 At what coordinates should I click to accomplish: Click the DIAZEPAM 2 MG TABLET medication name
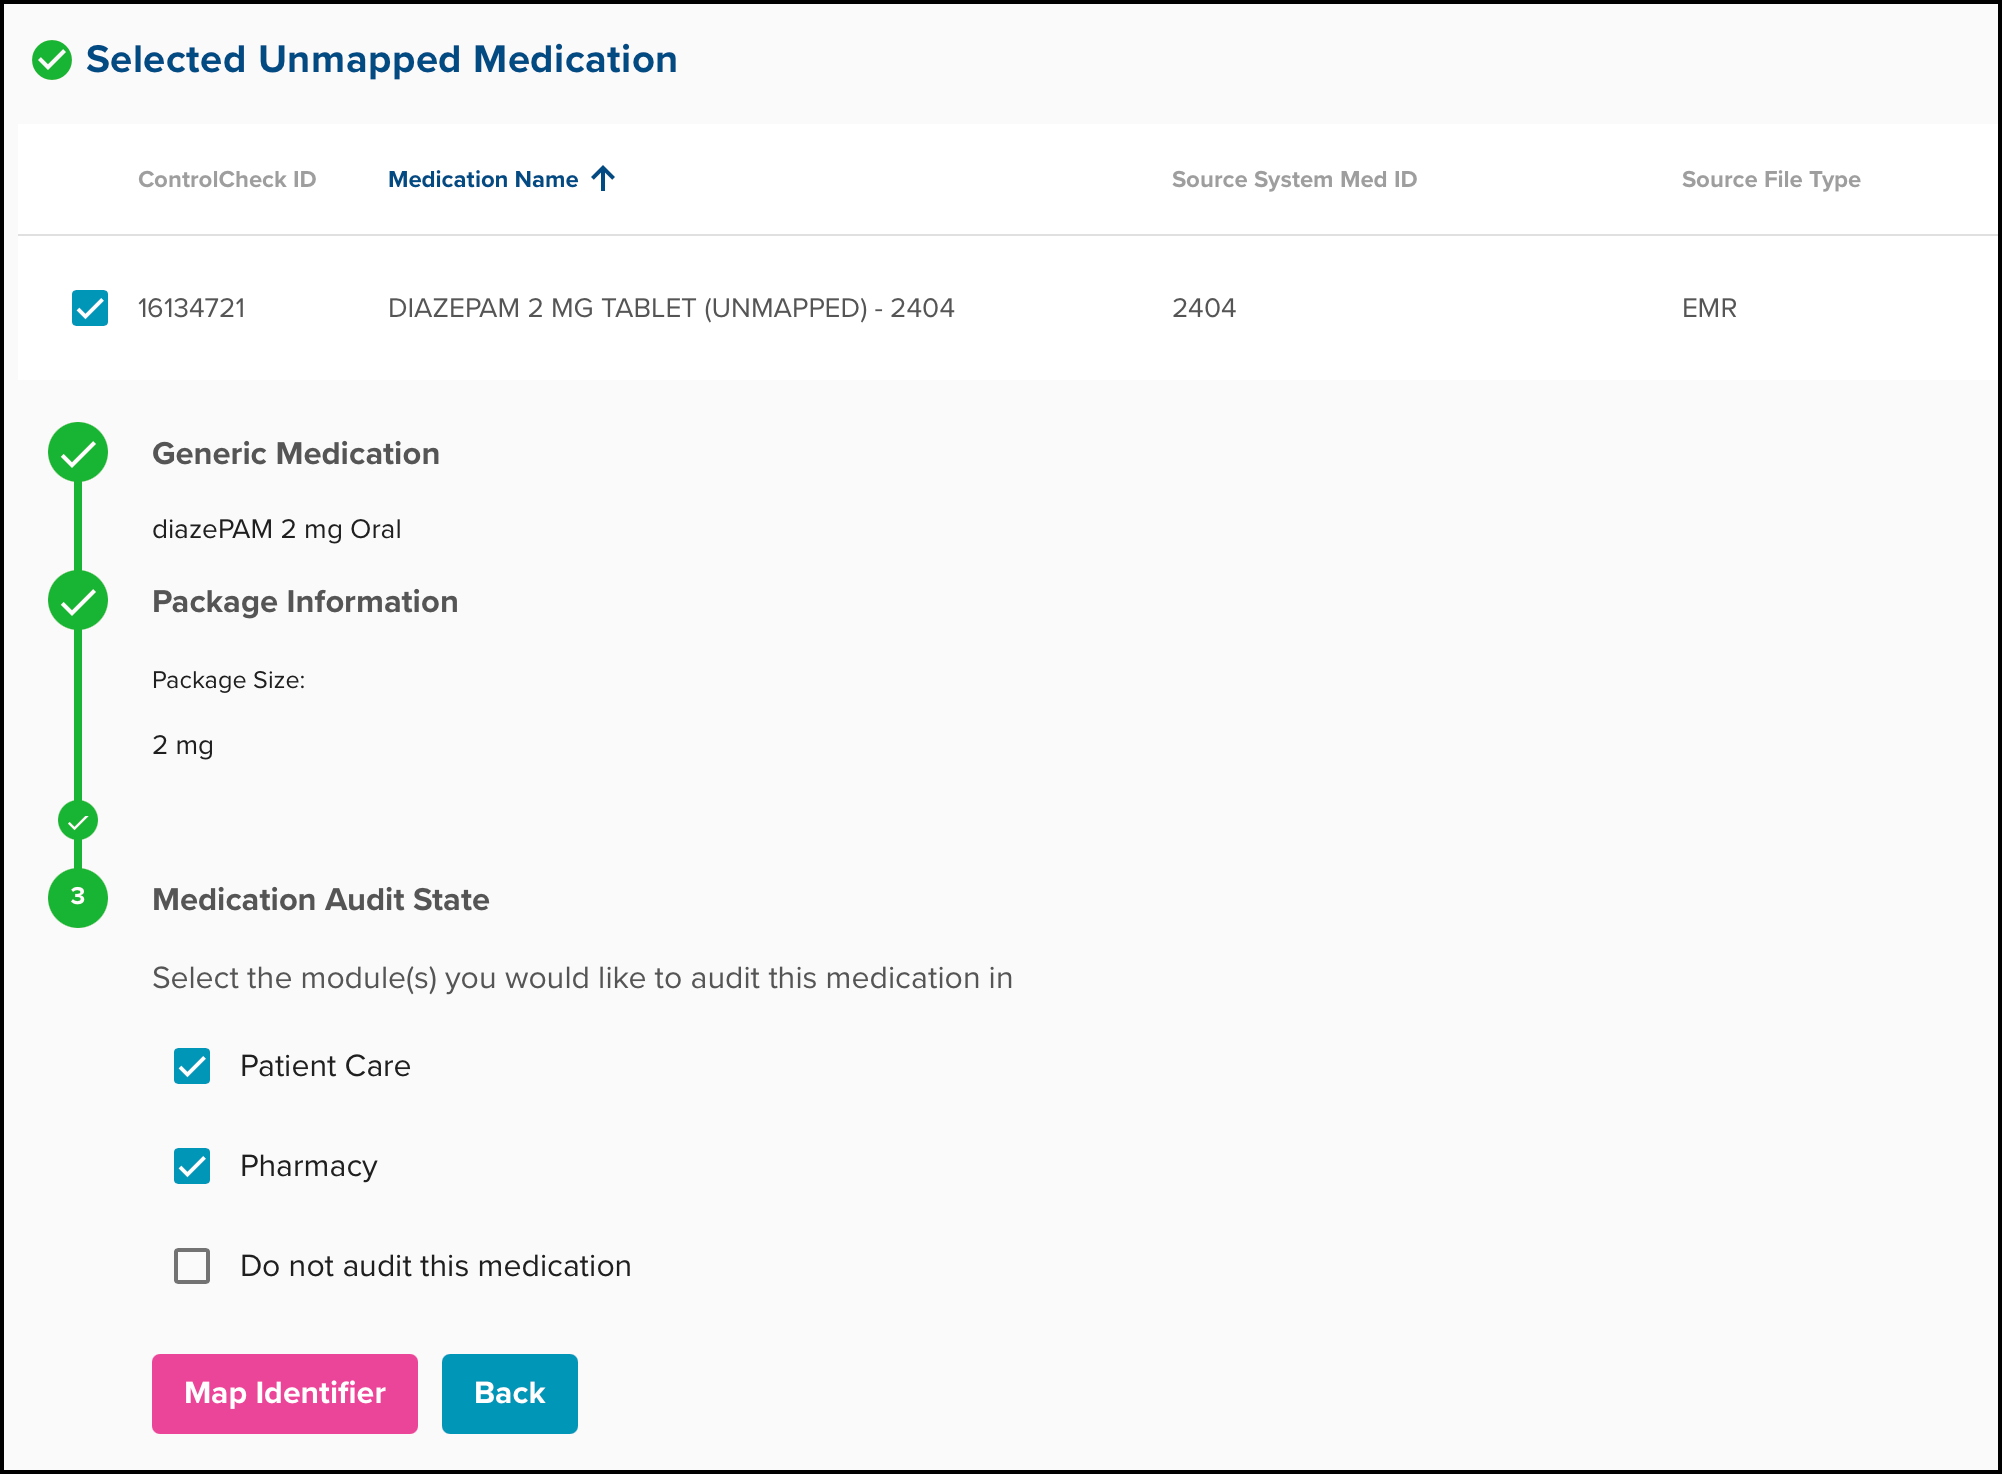pos(671,308)
